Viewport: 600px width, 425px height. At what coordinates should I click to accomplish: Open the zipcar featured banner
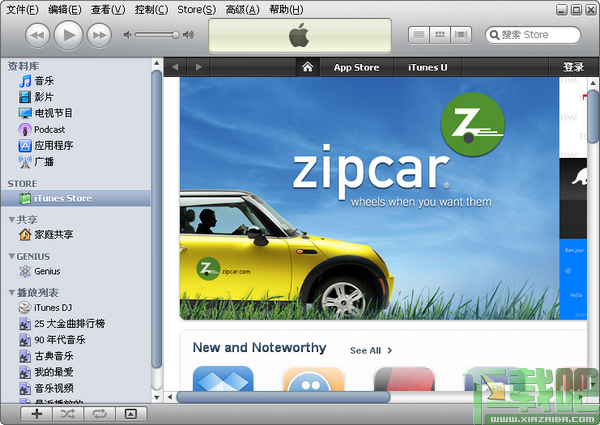[x=369, y=198]
